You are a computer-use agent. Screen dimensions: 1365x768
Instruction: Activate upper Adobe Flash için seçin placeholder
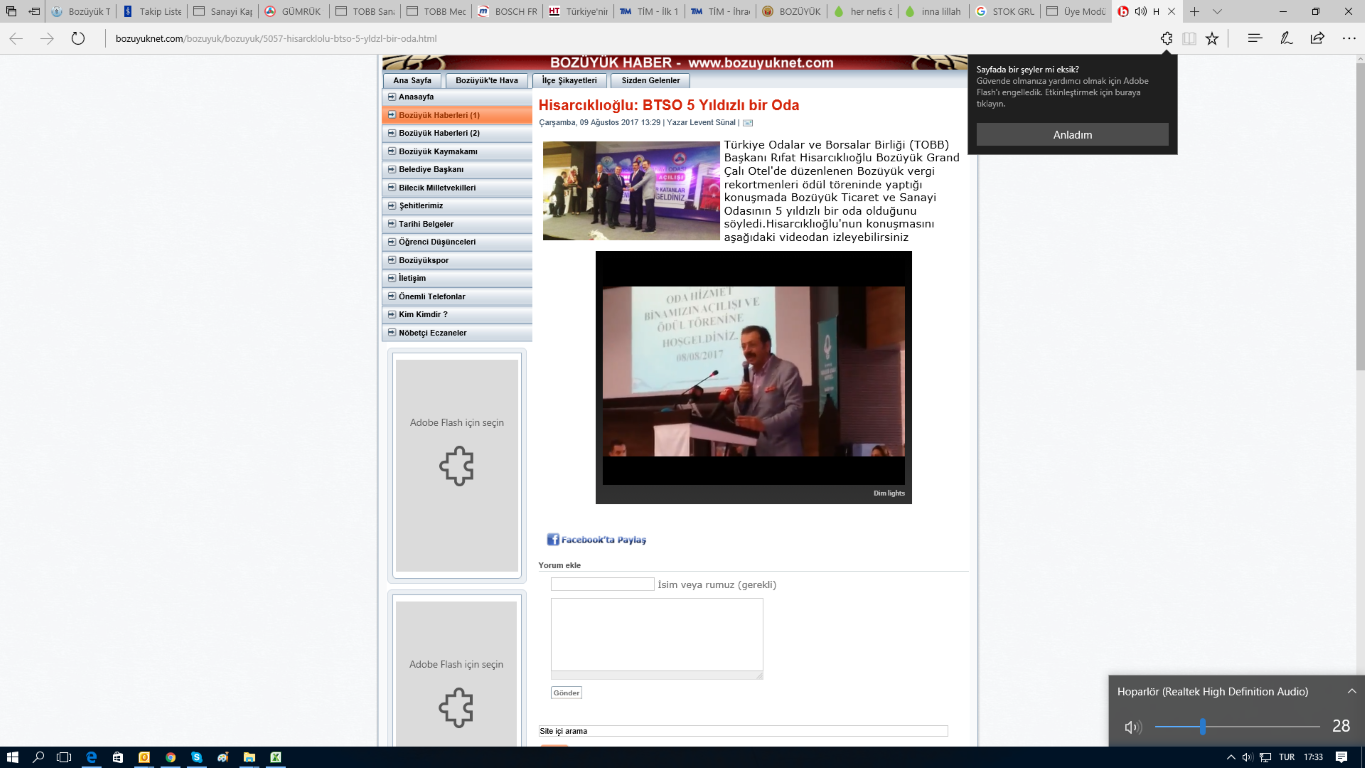(457, 465)
